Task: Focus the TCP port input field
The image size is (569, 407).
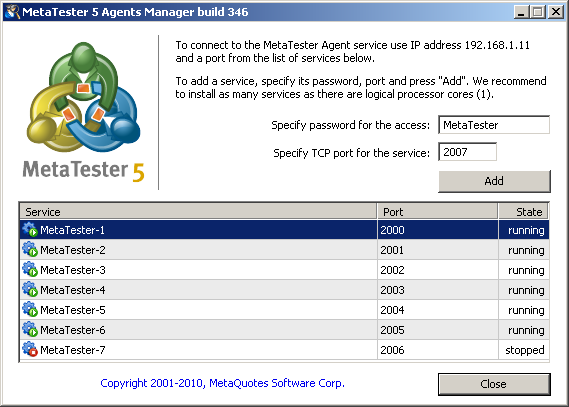Action: pos(467,152)
